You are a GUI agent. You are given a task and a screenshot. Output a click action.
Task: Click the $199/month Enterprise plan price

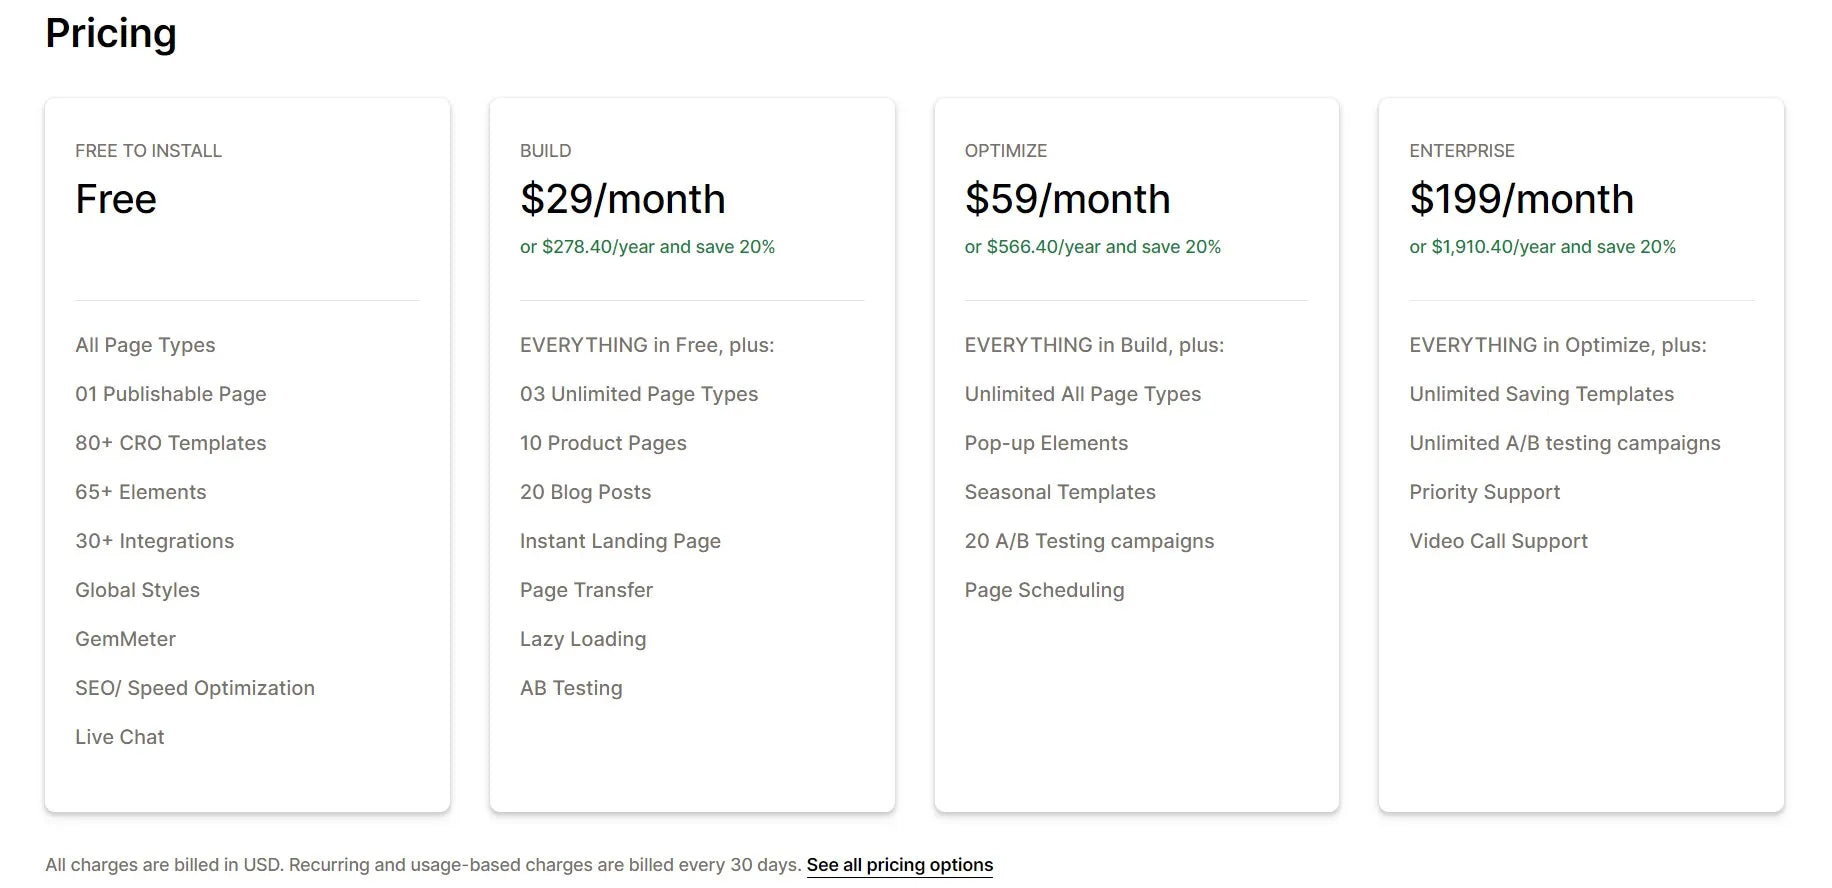point(1521,199)
